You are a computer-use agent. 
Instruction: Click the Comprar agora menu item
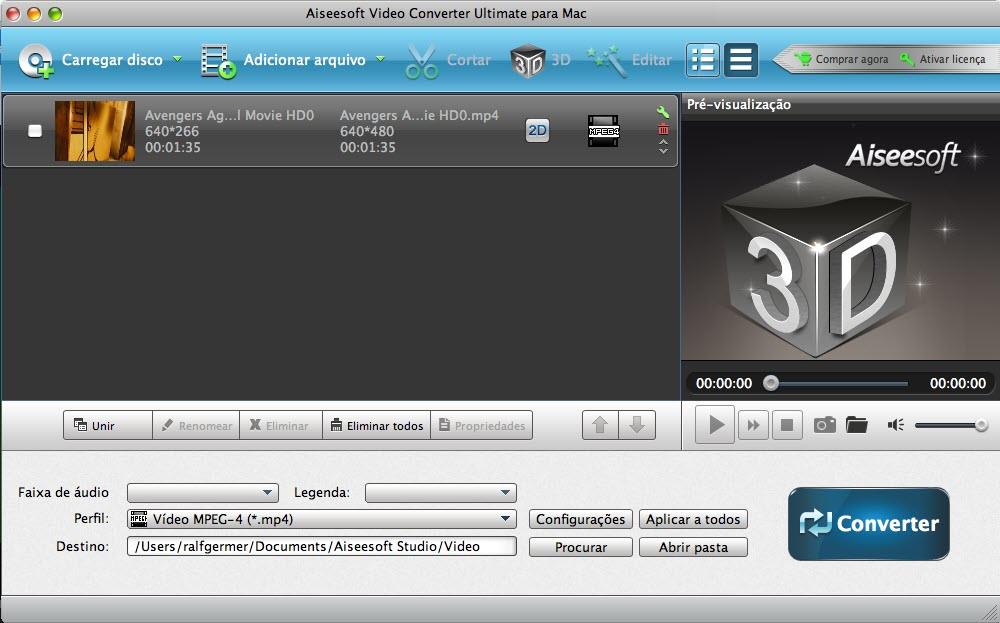pyautogui.click(x=852, y=59)
